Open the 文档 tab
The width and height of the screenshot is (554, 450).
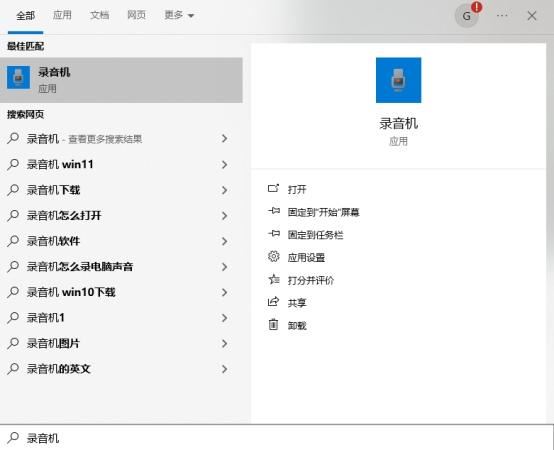[x=99, y=15]
